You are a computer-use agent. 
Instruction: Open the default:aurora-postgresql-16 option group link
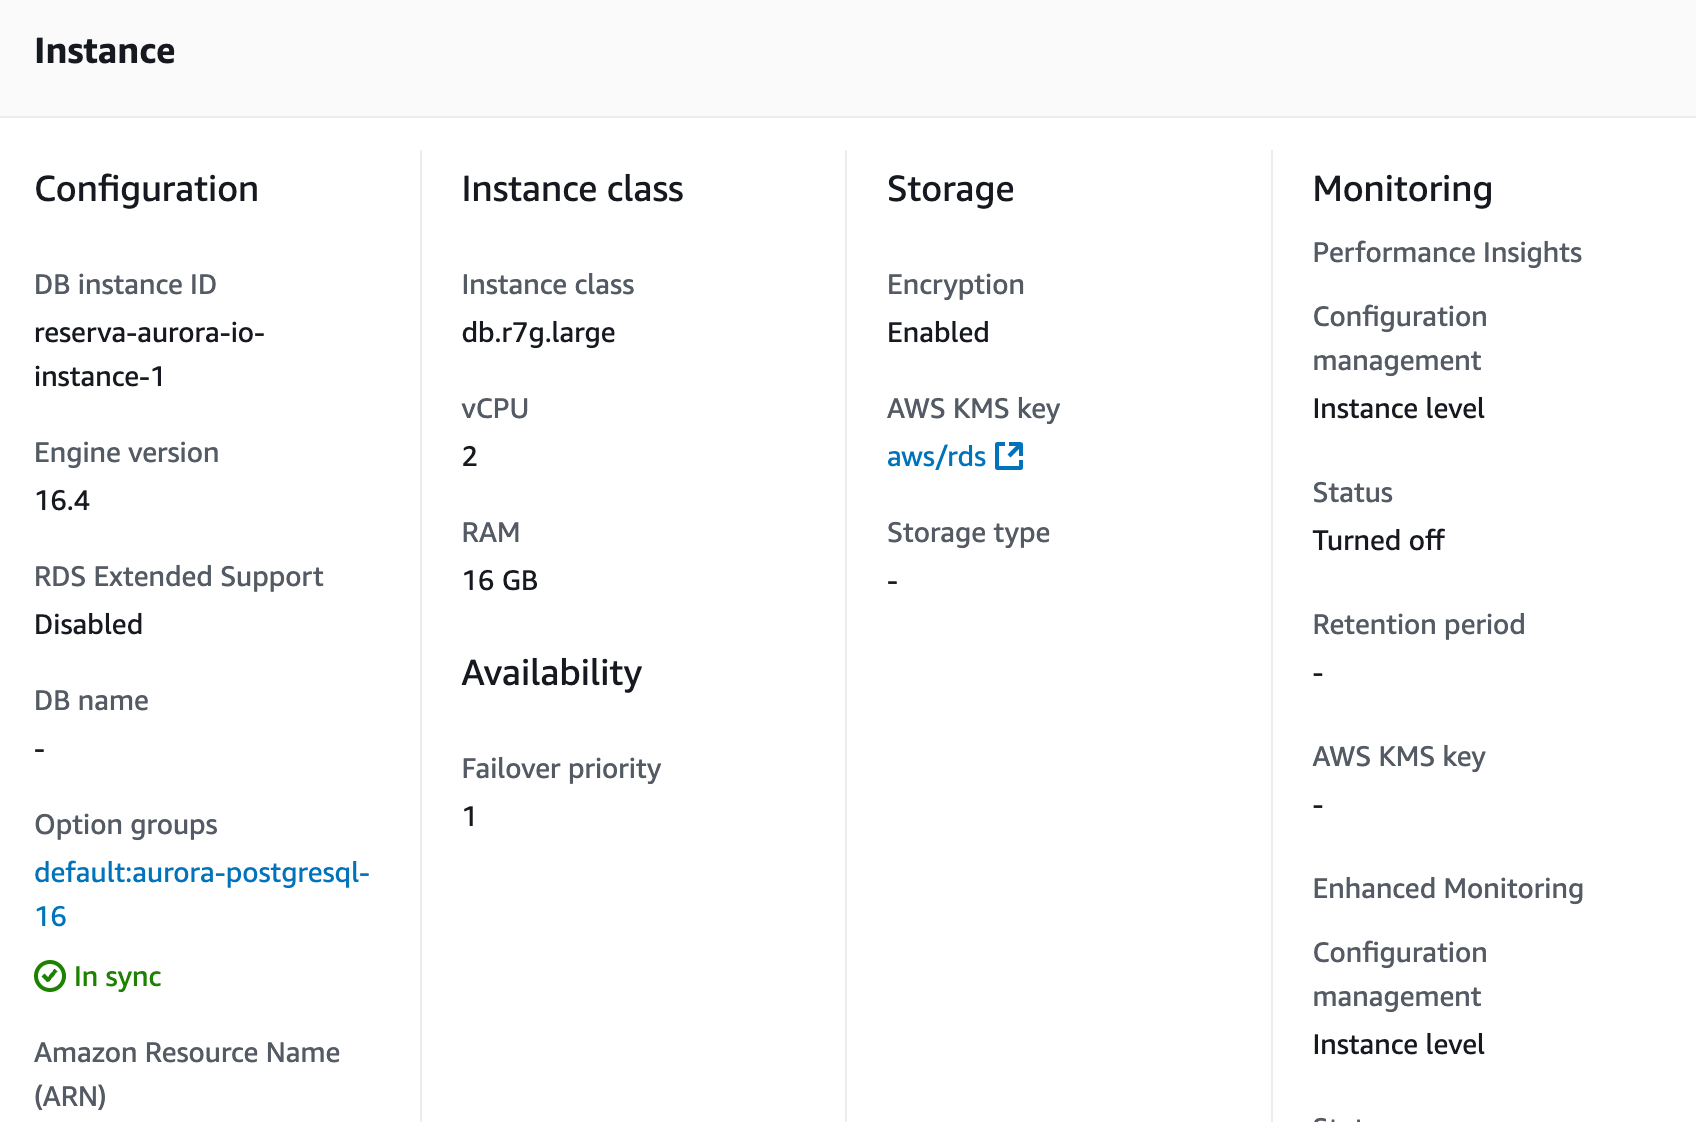click(202, 894)
